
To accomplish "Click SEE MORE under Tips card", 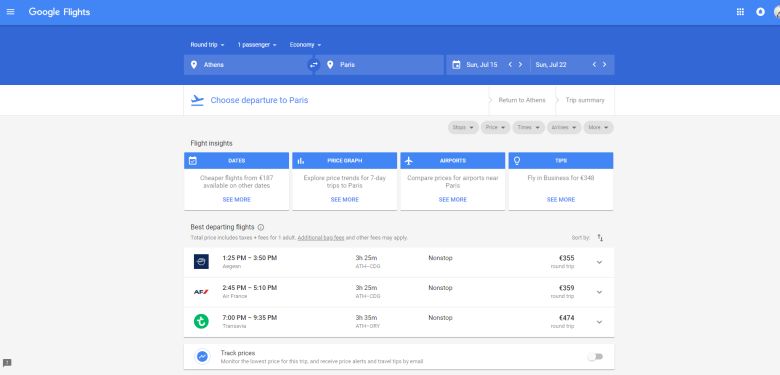I will (561, 199).
